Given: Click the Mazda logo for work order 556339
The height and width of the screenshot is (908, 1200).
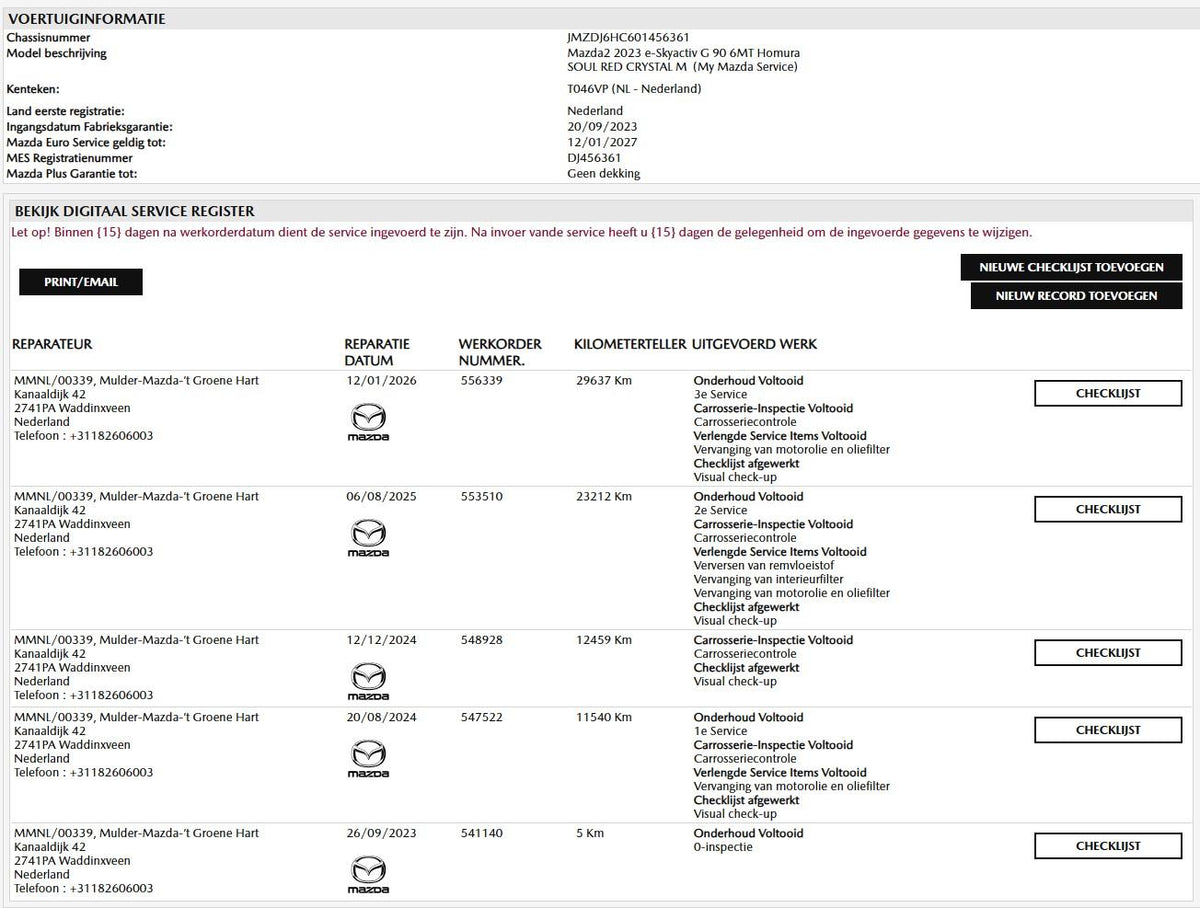Looking at the screenshot, I should [368, 423].
